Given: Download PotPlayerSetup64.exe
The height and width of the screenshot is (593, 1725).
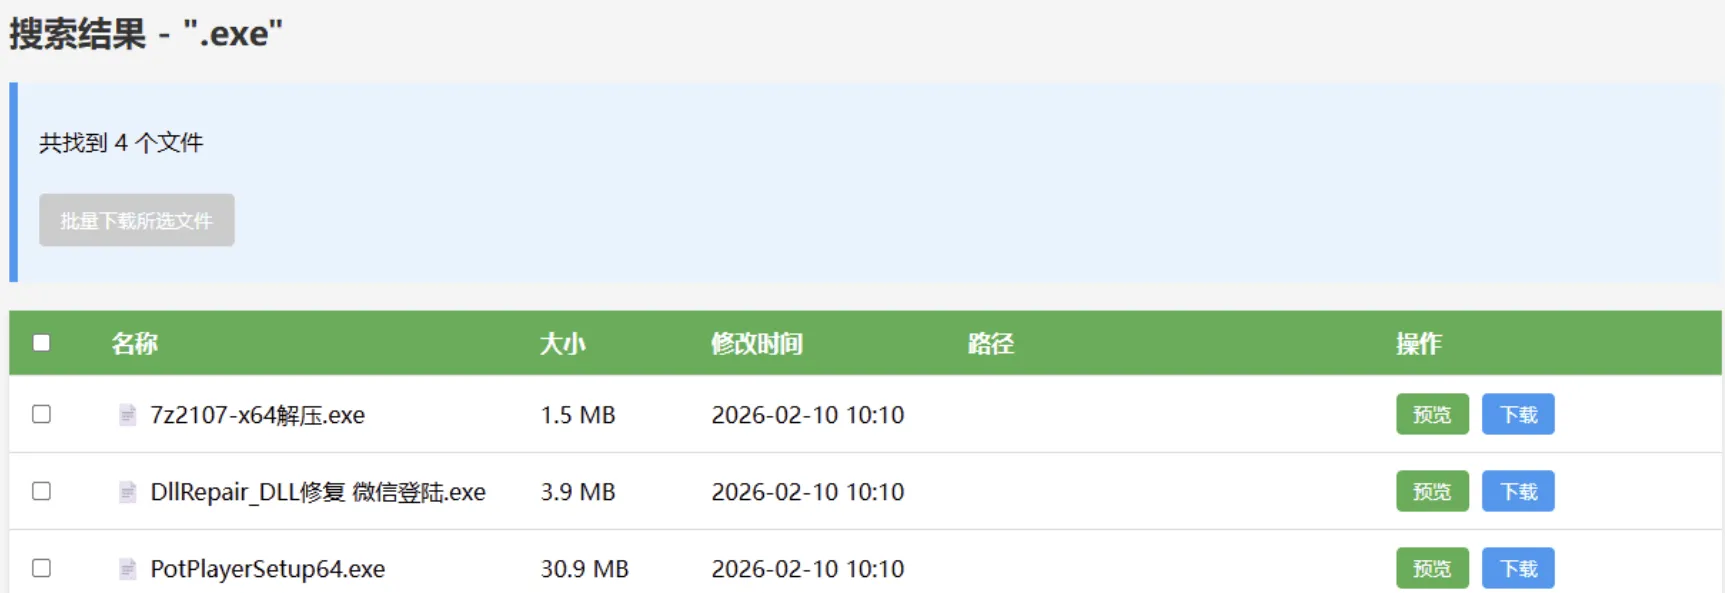Looking at the screenshot, I should [x=1518, y=568].
